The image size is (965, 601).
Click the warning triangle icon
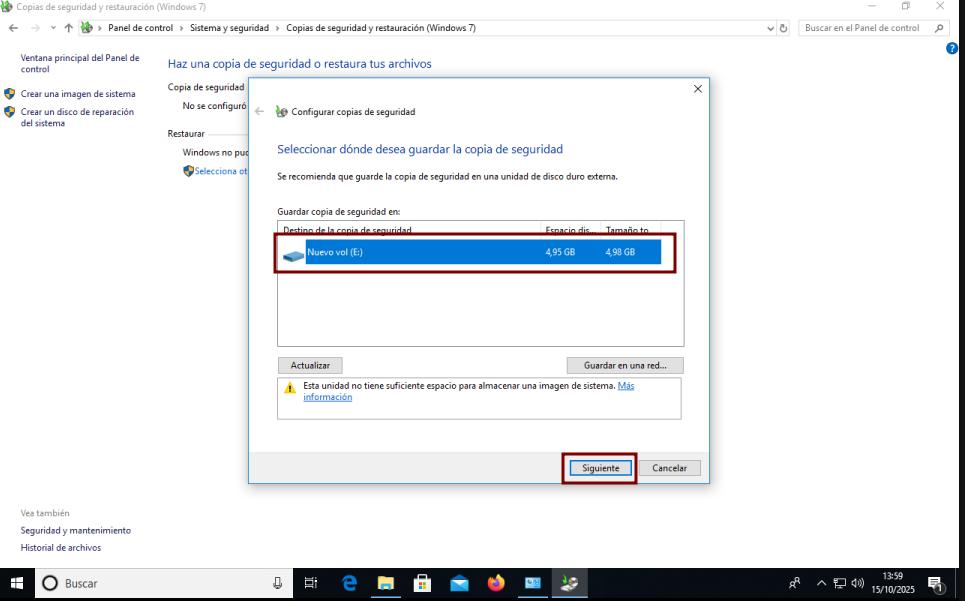pos(290,388)
